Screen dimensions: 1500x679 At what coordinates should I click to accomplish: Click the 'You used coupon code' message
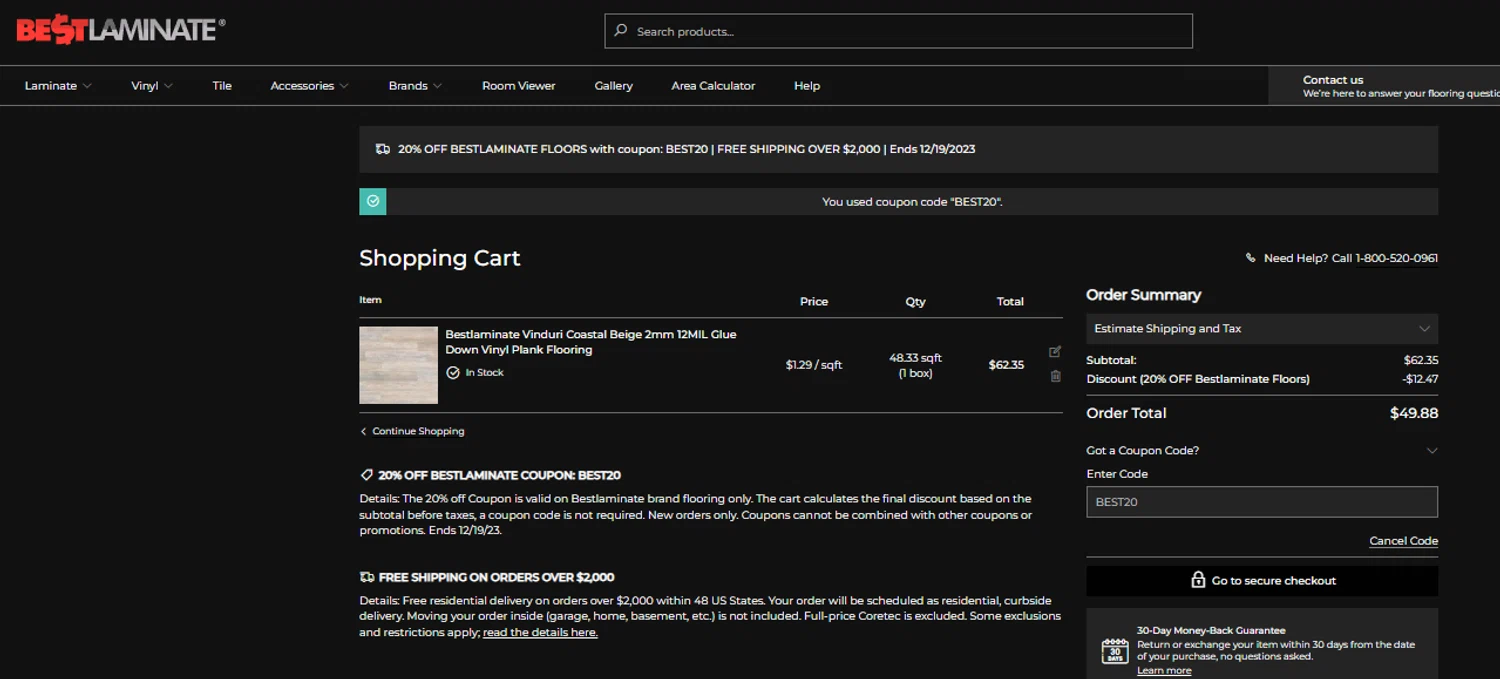pyautogui.click(x=912, y=202)
